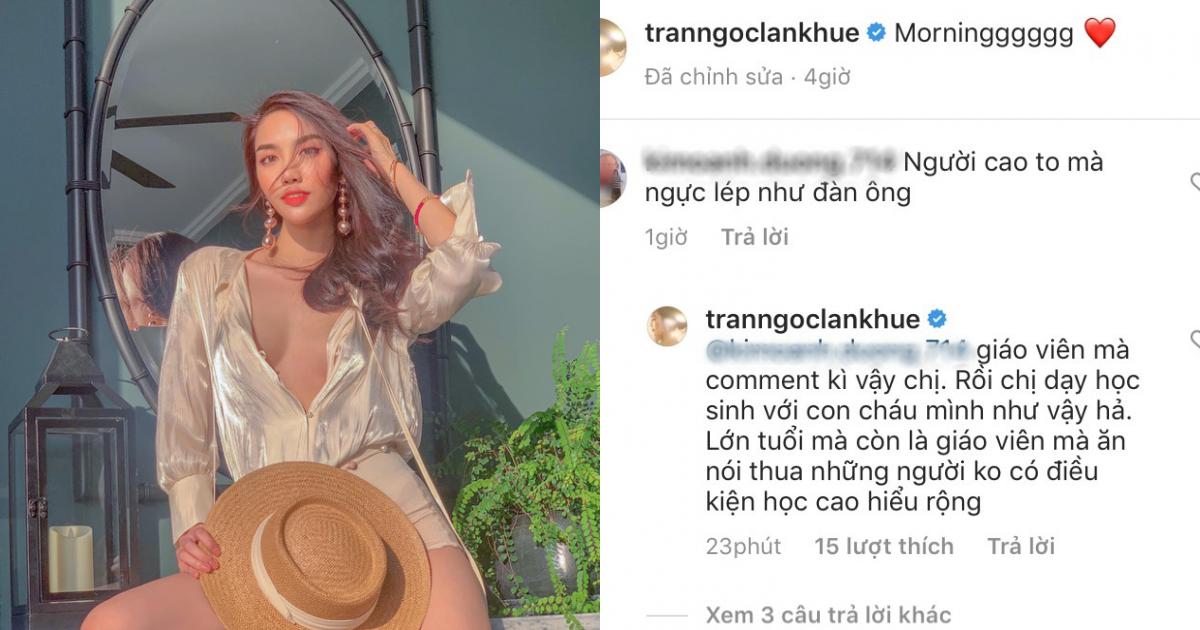Click the blurred commenter's username
Screen dimensions: 1200x630
pyautogui.click(x=770, y=162)
